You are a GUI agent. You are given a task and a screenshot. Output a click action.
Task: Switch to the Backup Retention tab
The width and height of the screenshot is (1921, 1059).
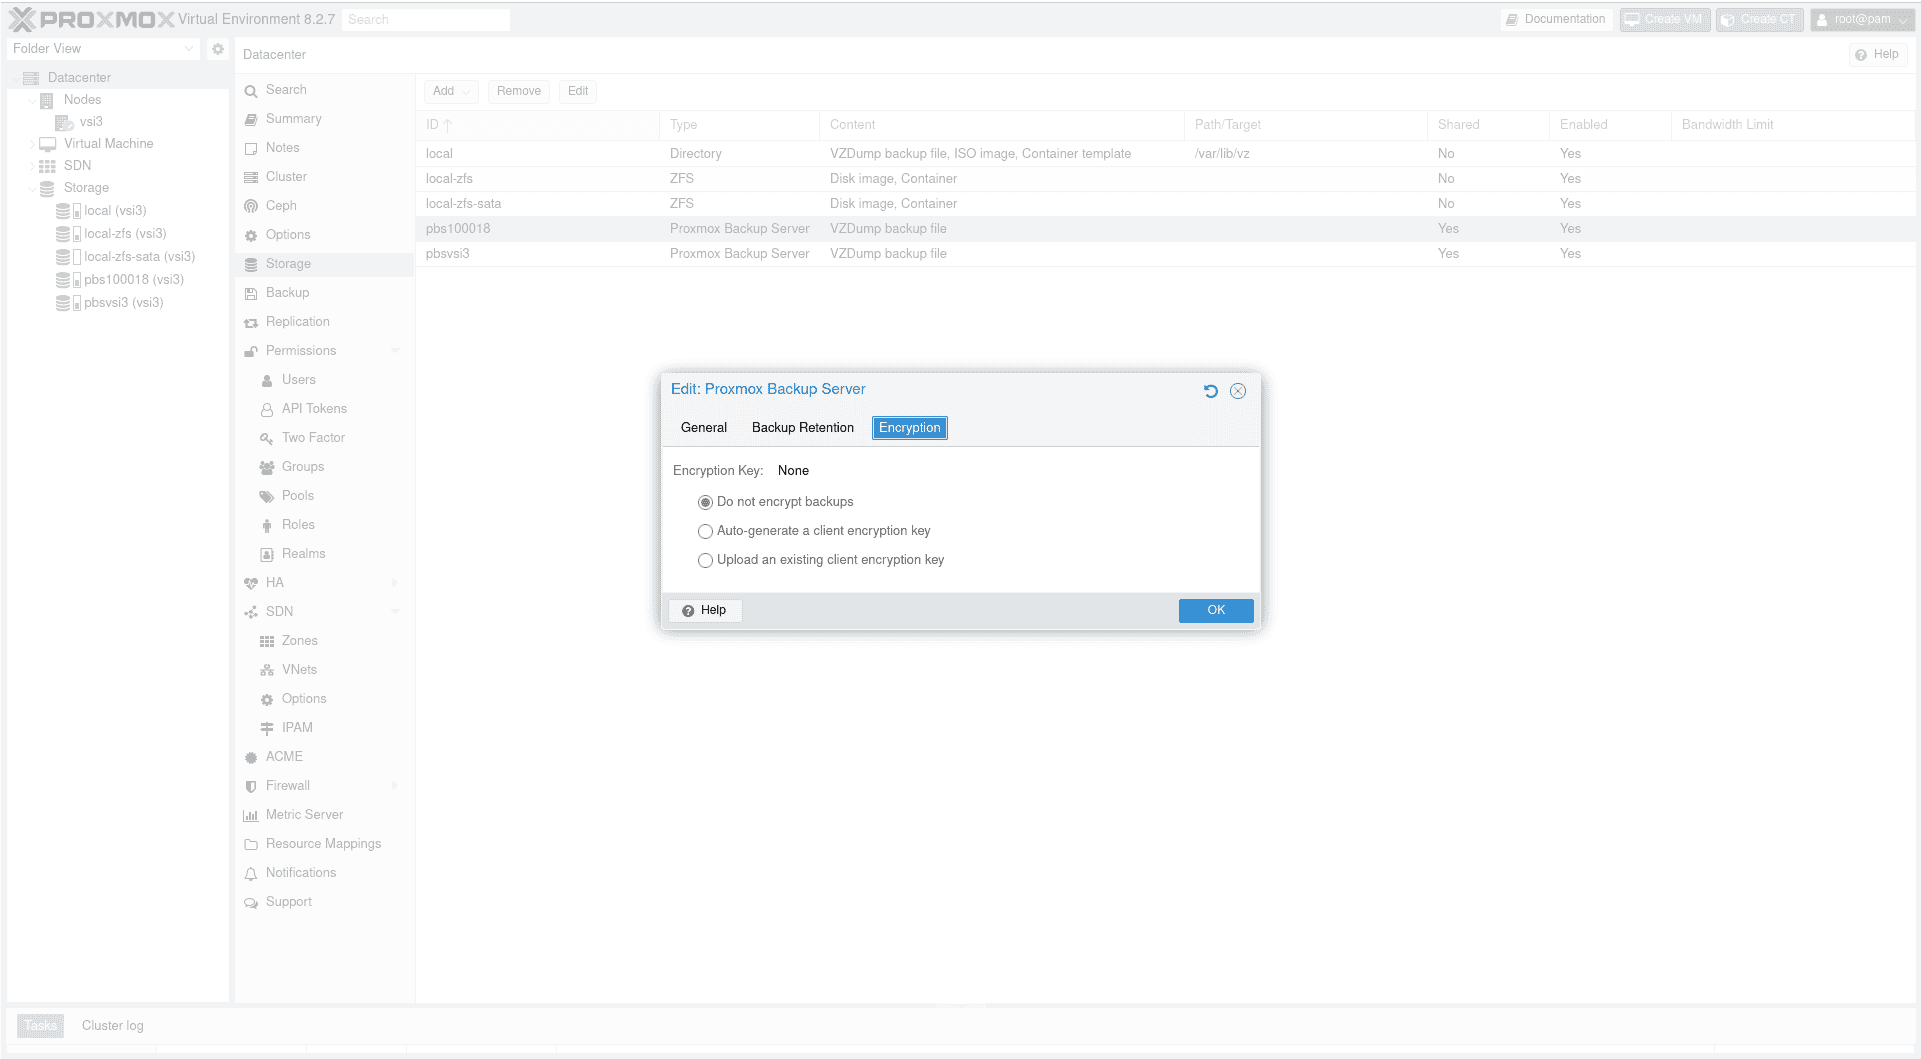click(802, 428)
